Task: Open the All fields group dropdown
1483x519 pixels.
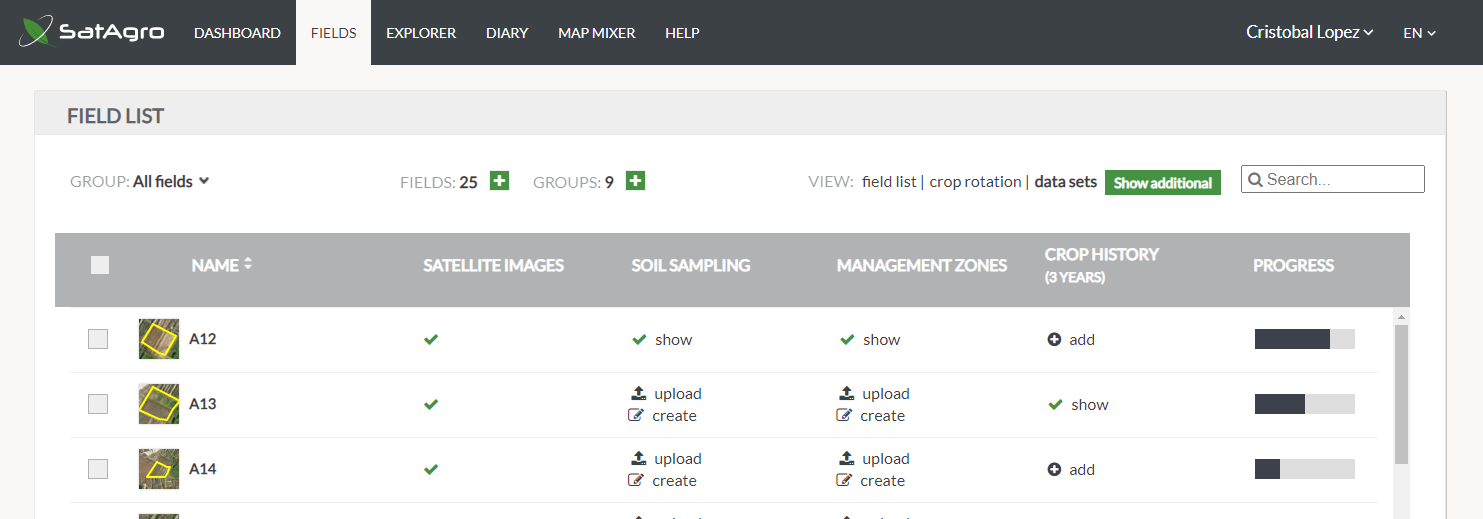Action: point(171,182)
